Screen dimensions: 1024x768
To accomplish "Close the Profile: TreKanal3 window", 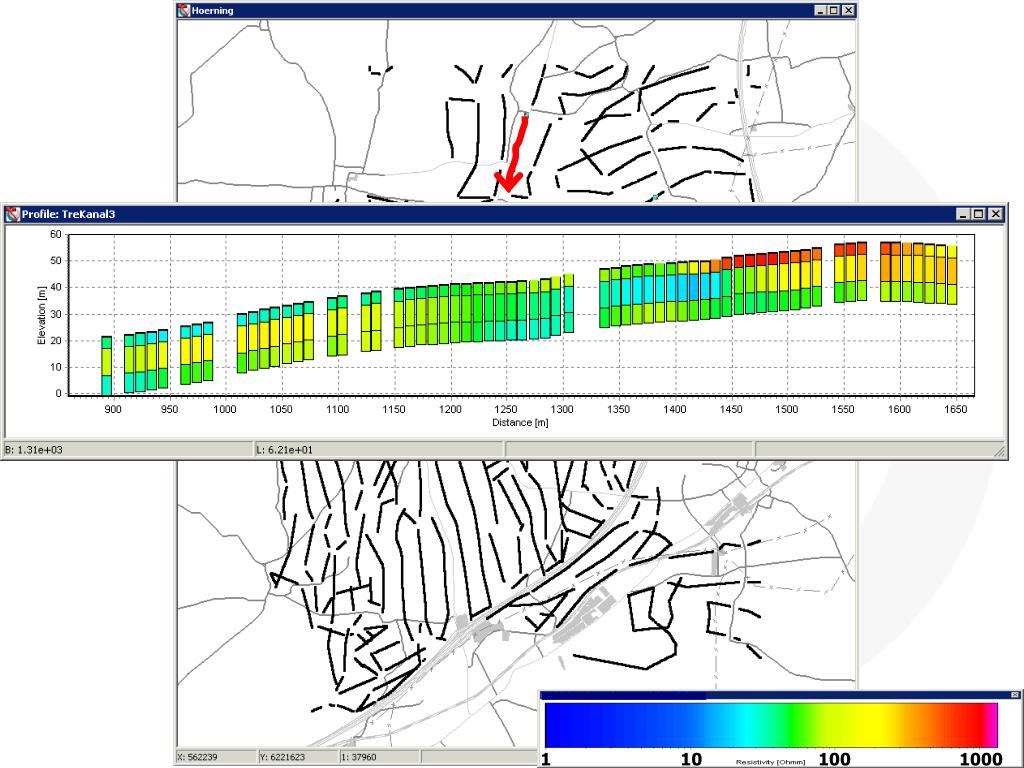I will pyautogui.click(x=995, y=214).
